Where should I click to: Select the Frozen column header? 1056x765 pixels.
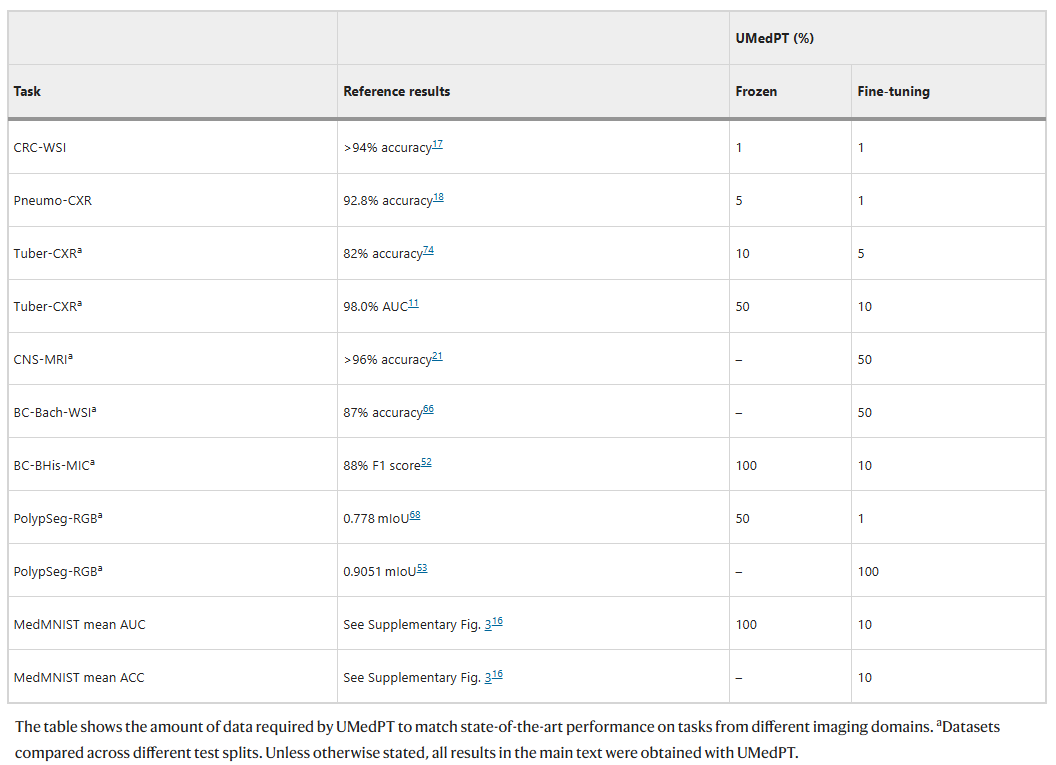pos(756,91)
